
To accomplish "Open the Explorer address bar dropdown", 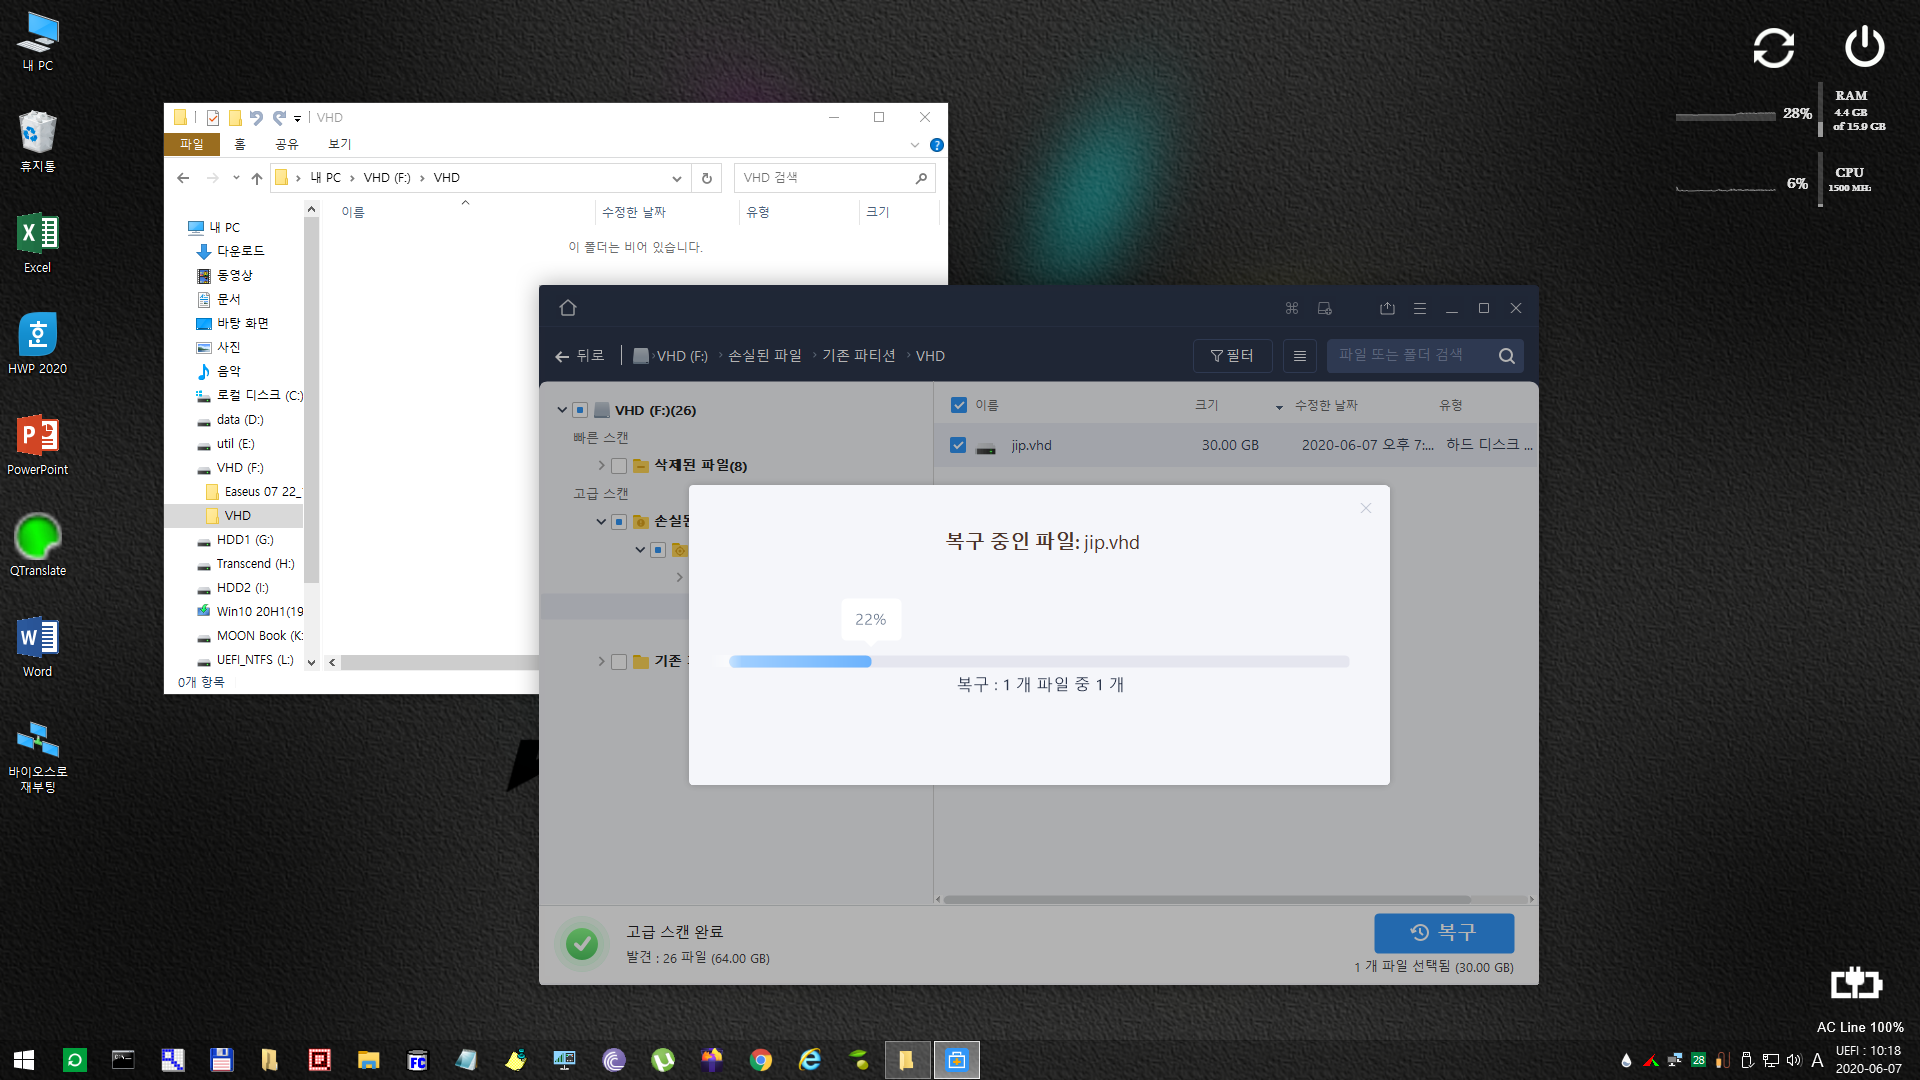I will (x=677, y=178).
